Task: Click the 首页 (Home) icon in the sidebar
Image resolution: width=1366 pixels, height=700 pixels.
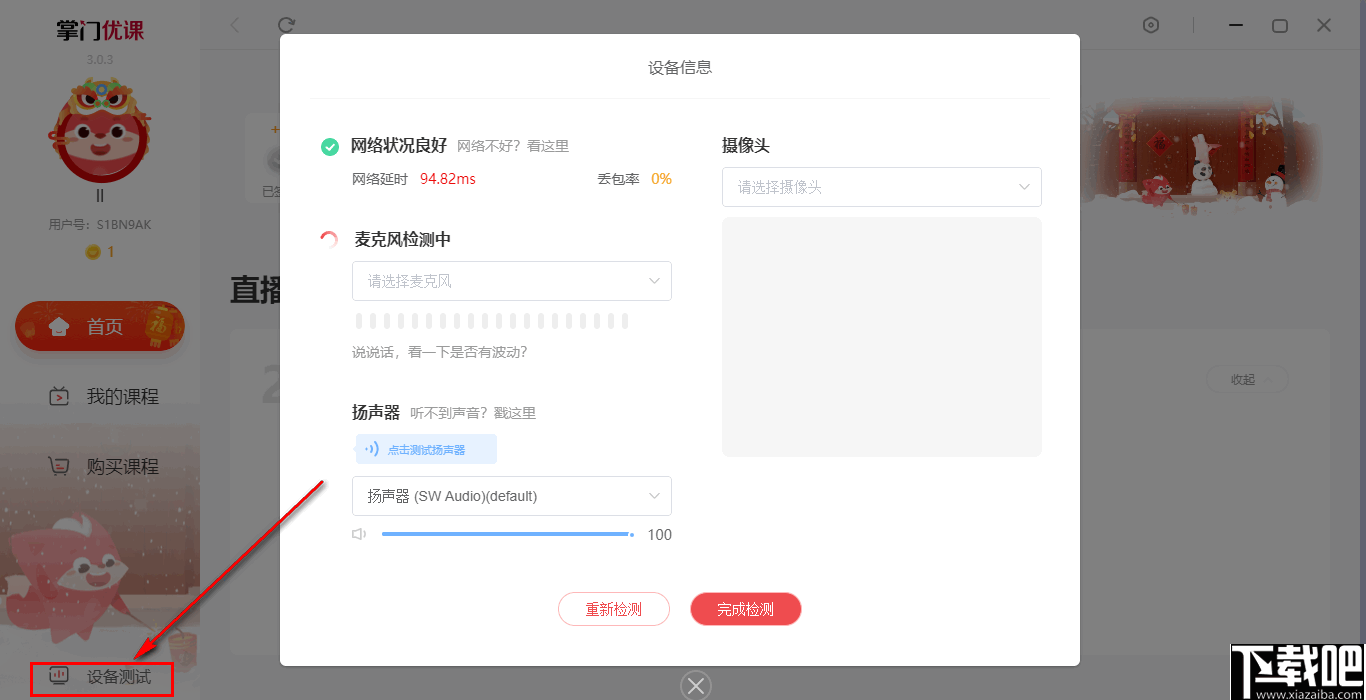Action: (x=60, y=326)
